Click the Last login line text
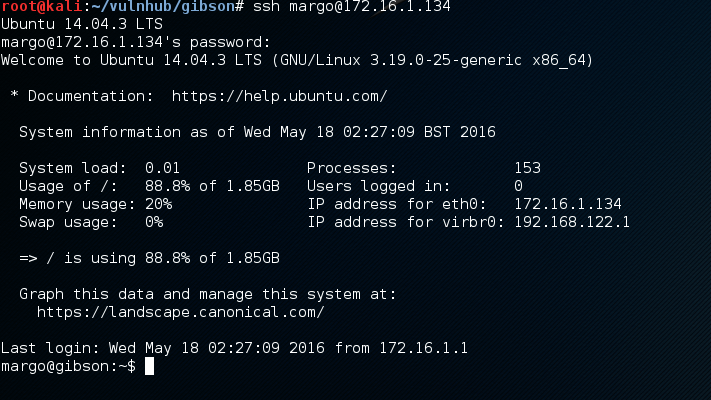This screenshot has height=400, width=711. pos(234,348)
